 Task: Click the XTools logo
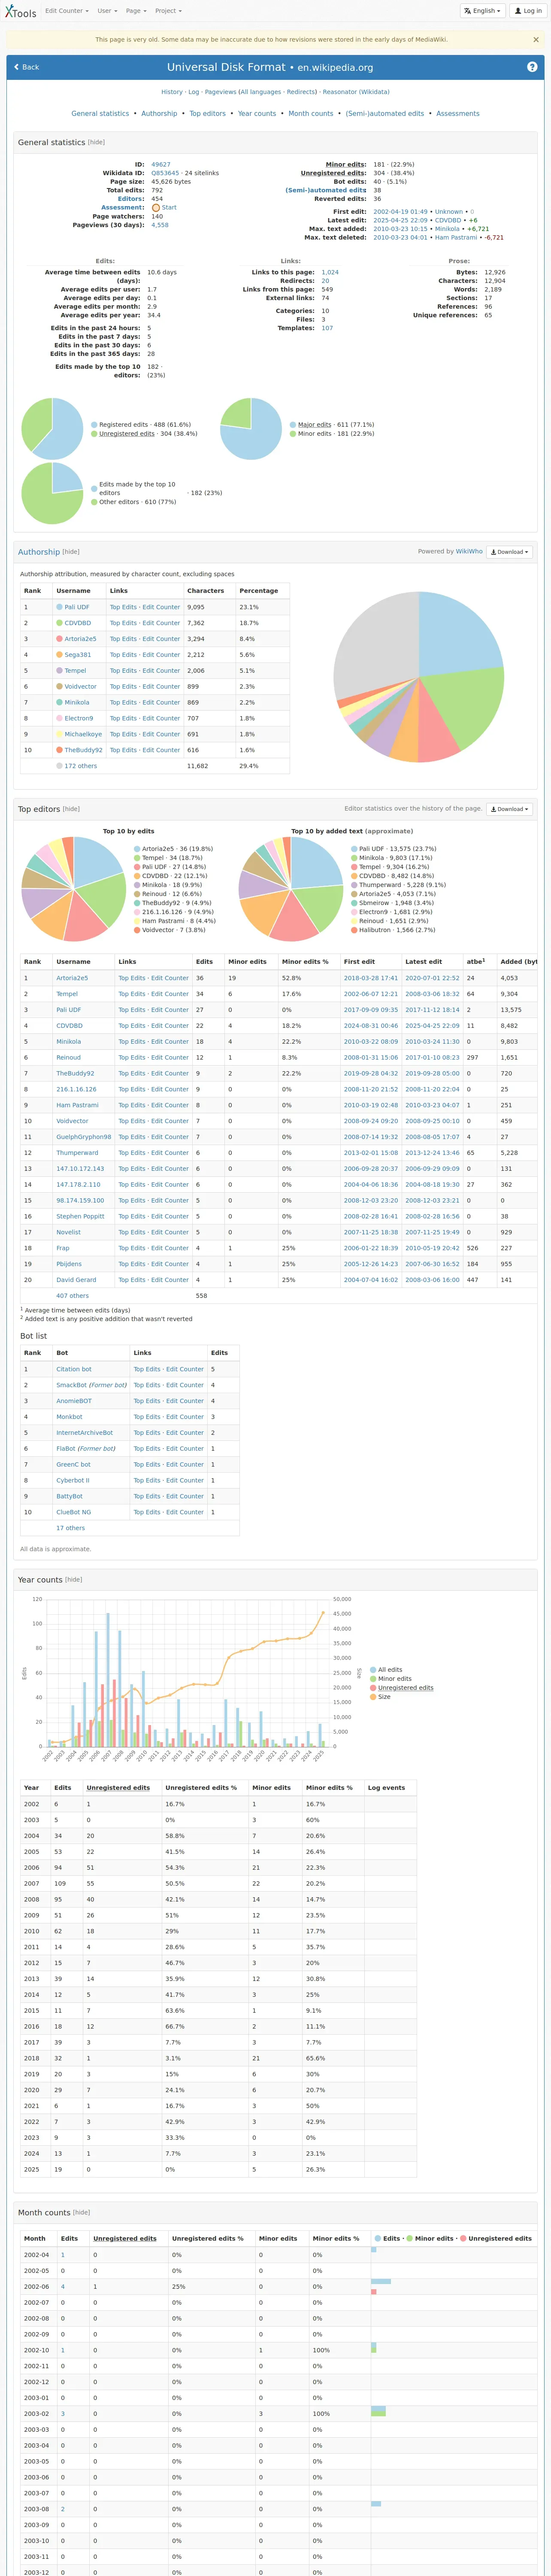20,11
